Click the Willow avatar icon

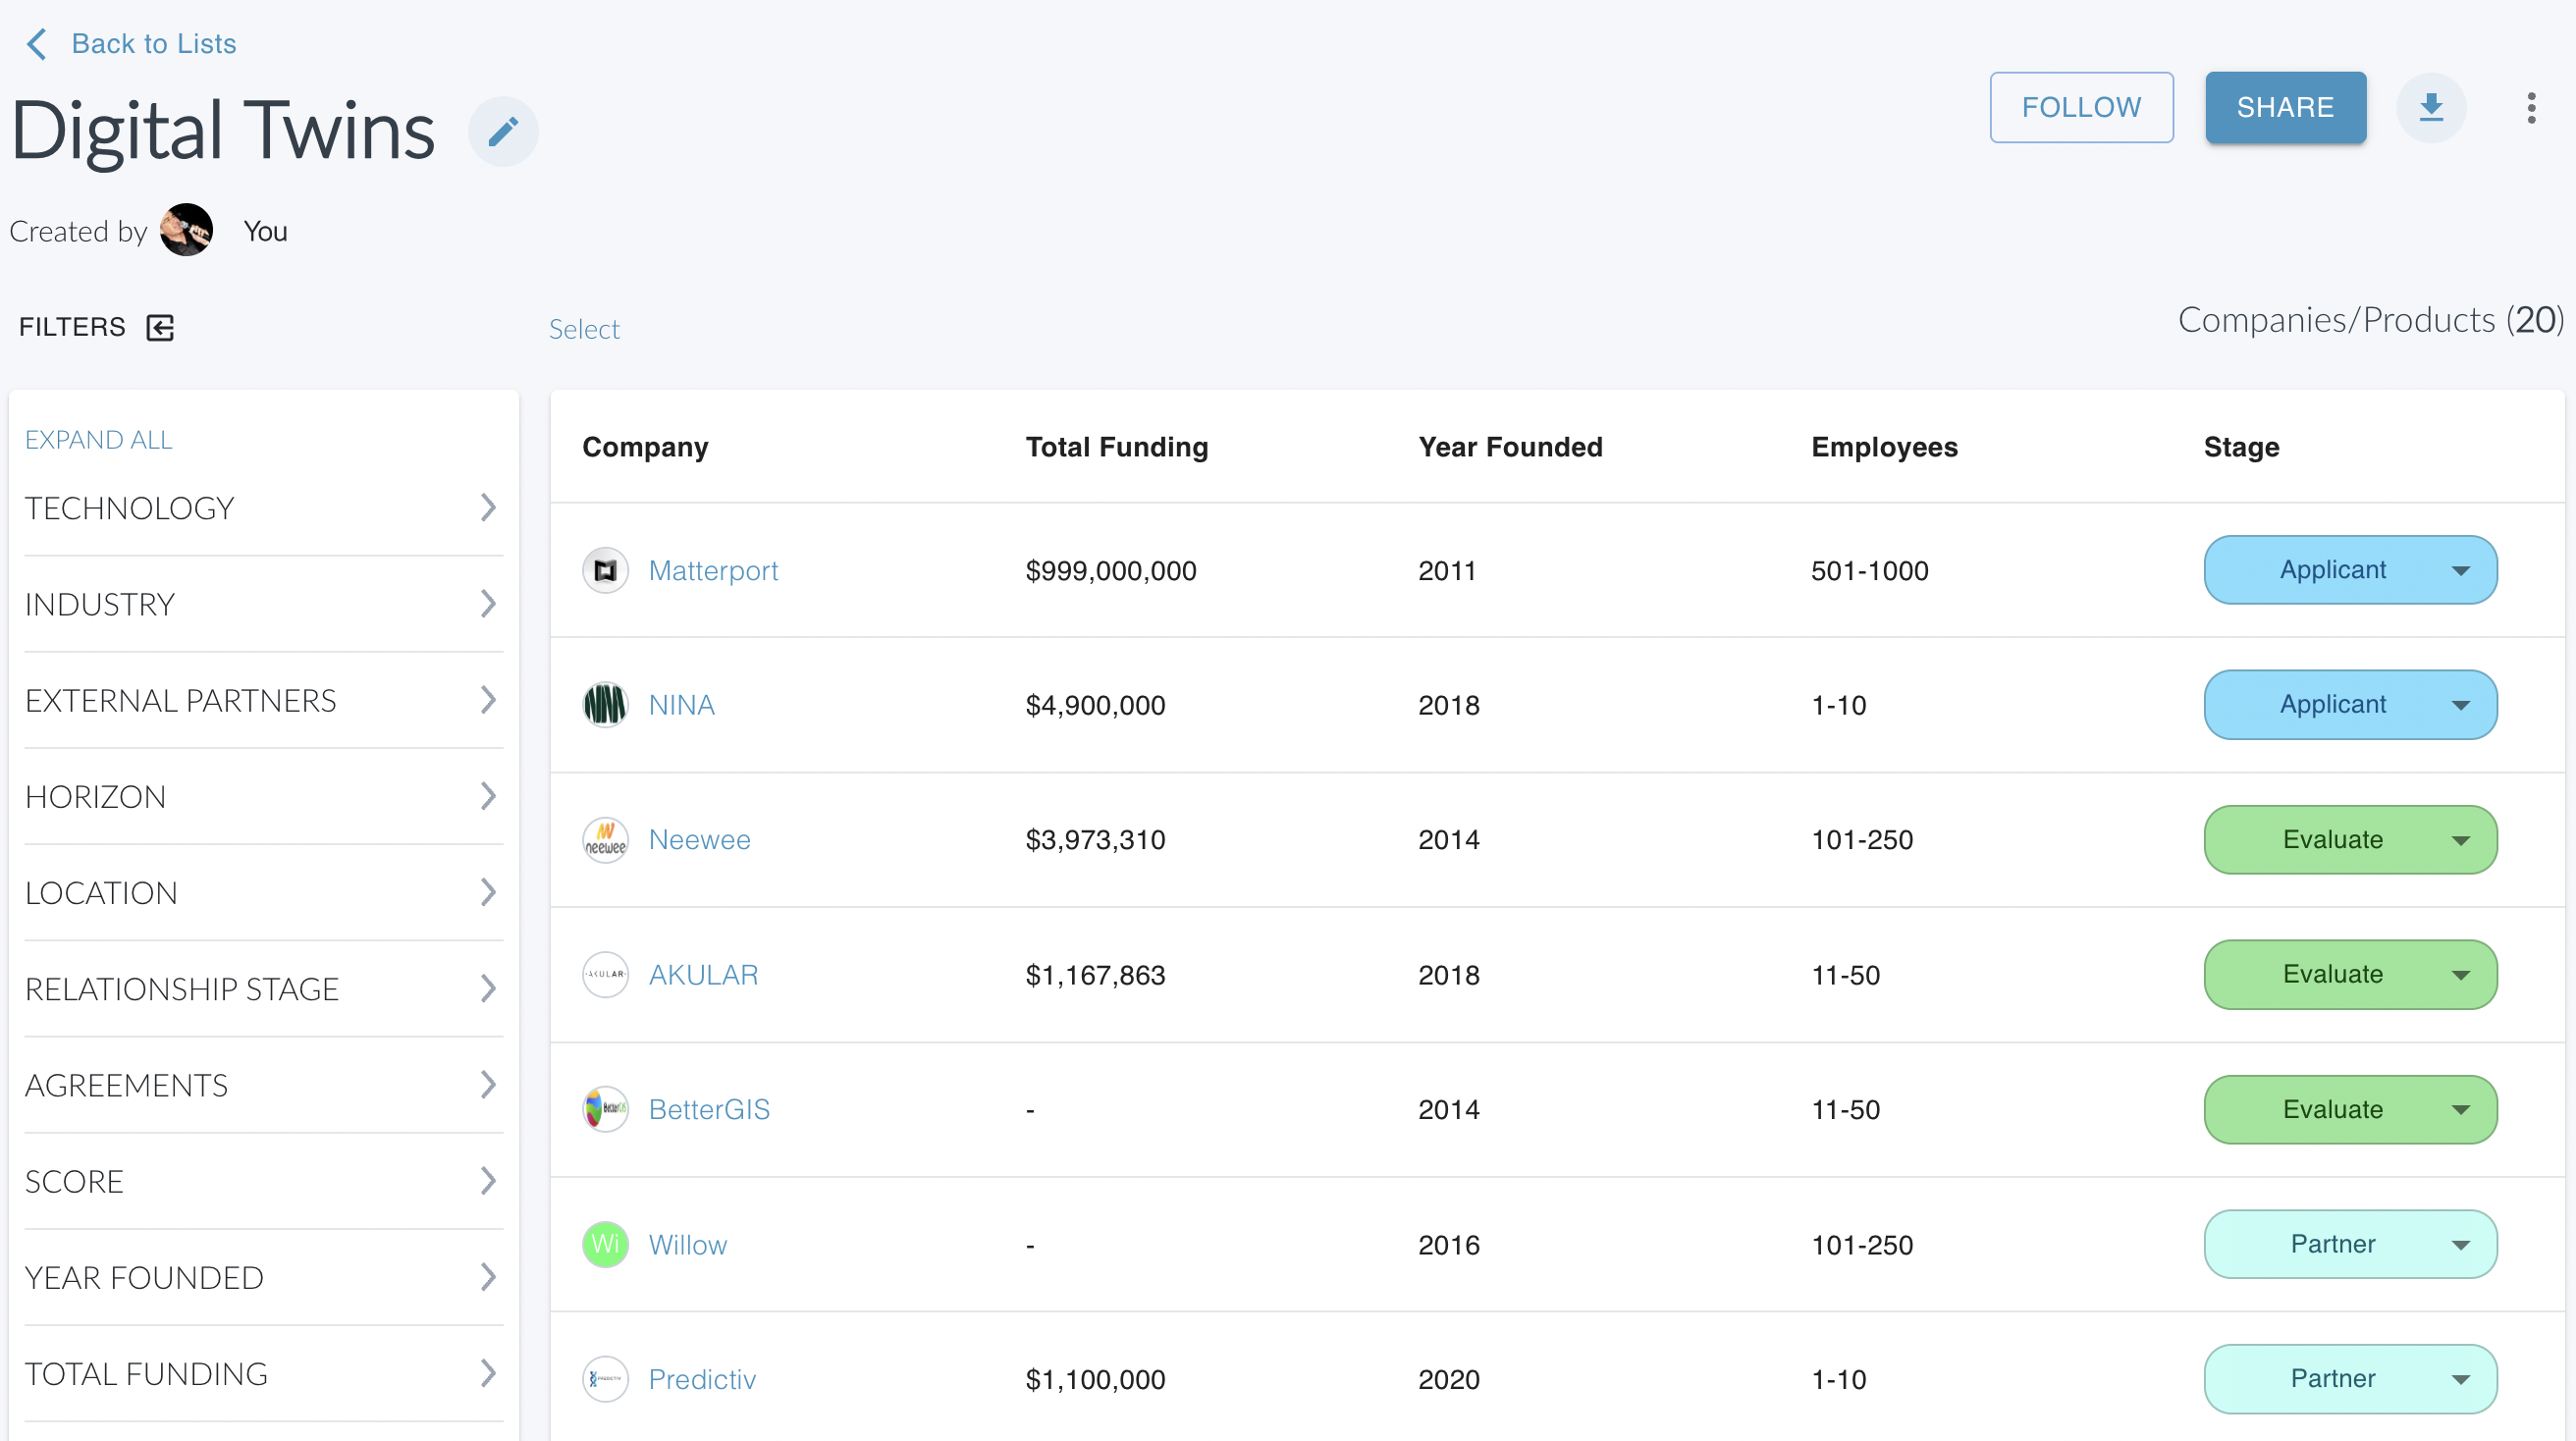tap(606, 1245)
